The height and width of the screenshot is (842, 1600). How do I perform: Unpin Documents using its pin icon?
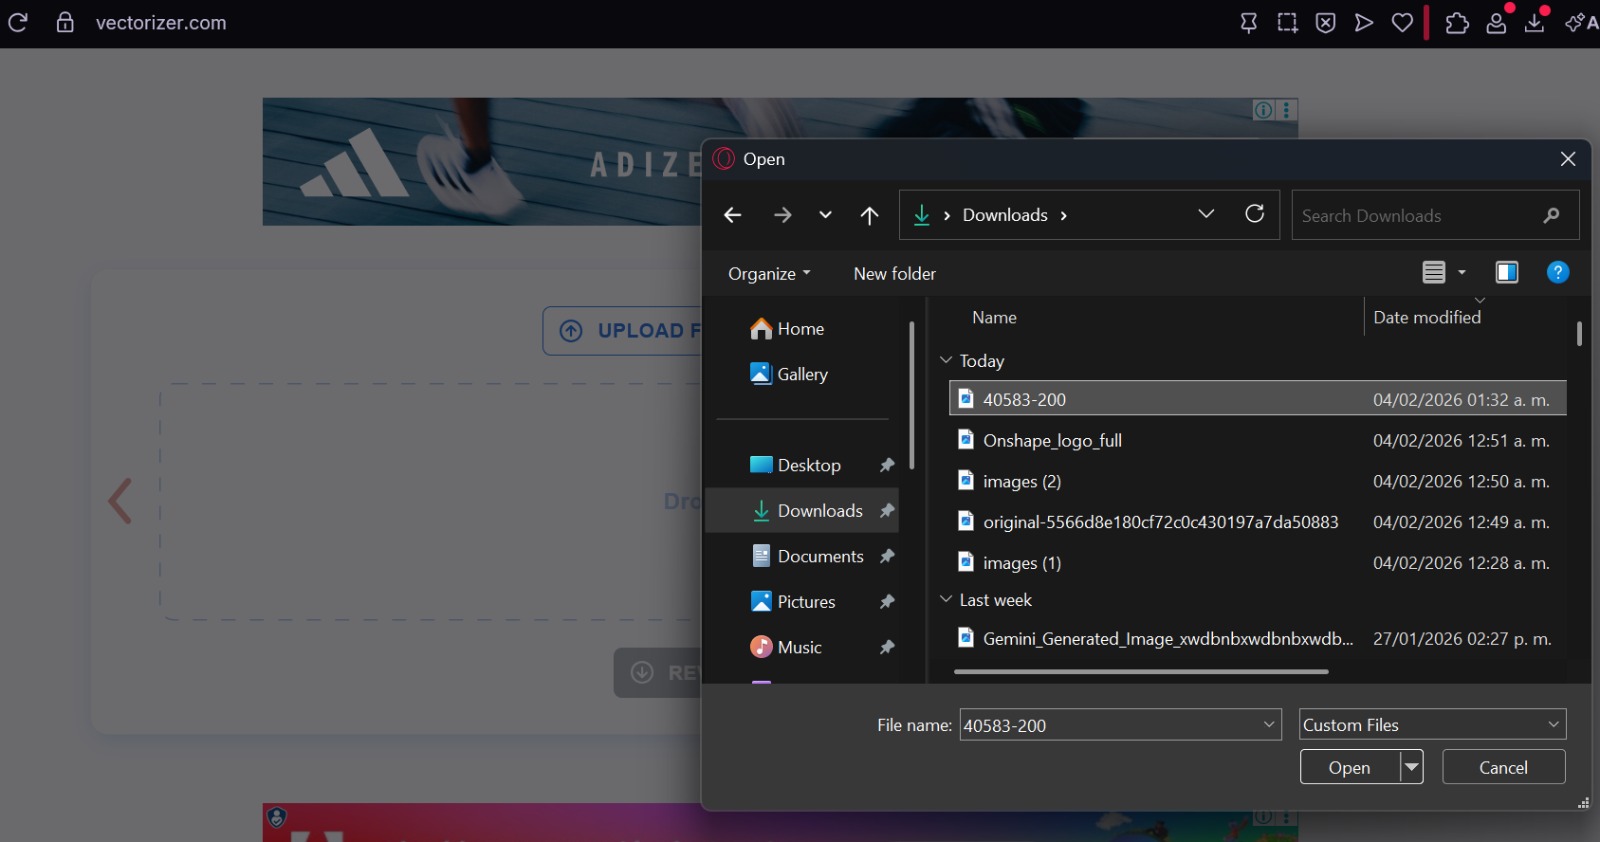pos(887,556)
